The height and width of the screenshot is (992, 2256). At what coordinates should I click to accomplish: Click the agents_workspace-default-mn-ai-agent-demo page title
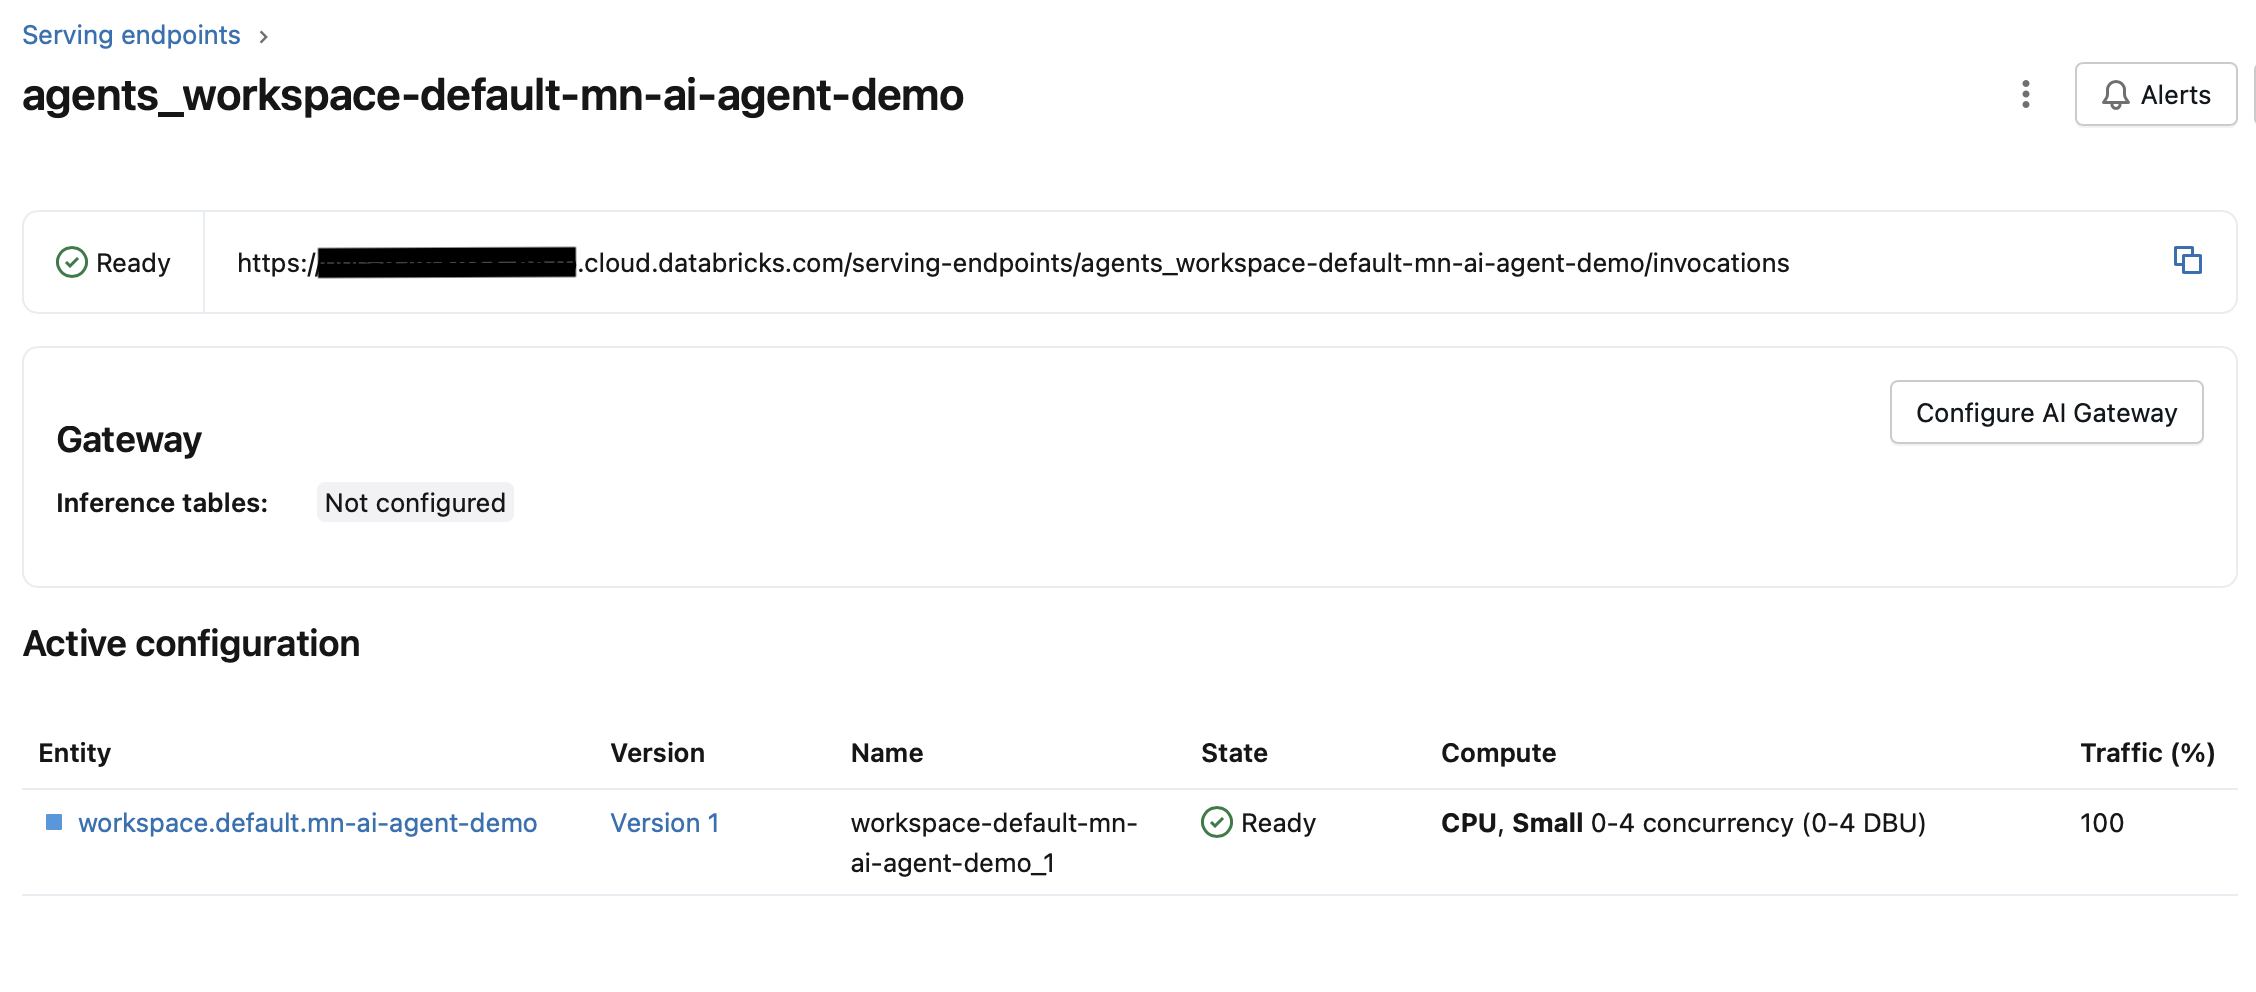(493, 96)
